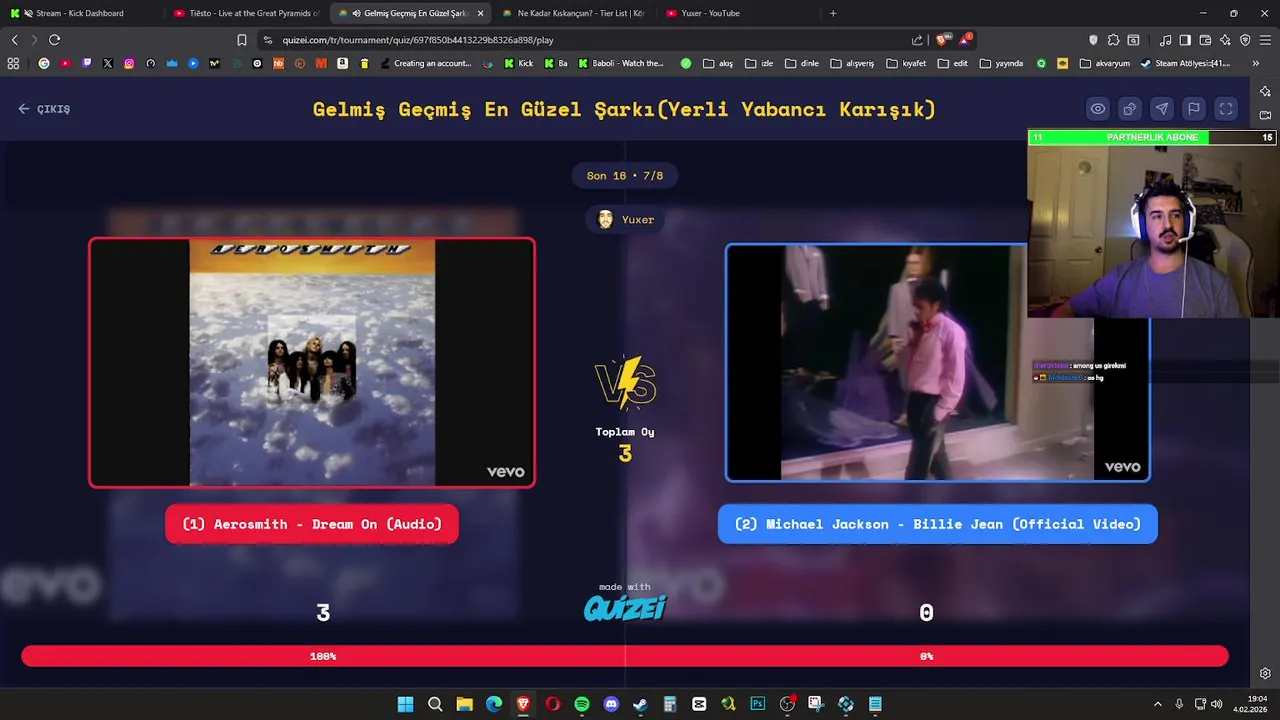The height and width of the screenshot is (720, 1280).
Task: Open Discord from the taskbar
Action: pos(611,704)
